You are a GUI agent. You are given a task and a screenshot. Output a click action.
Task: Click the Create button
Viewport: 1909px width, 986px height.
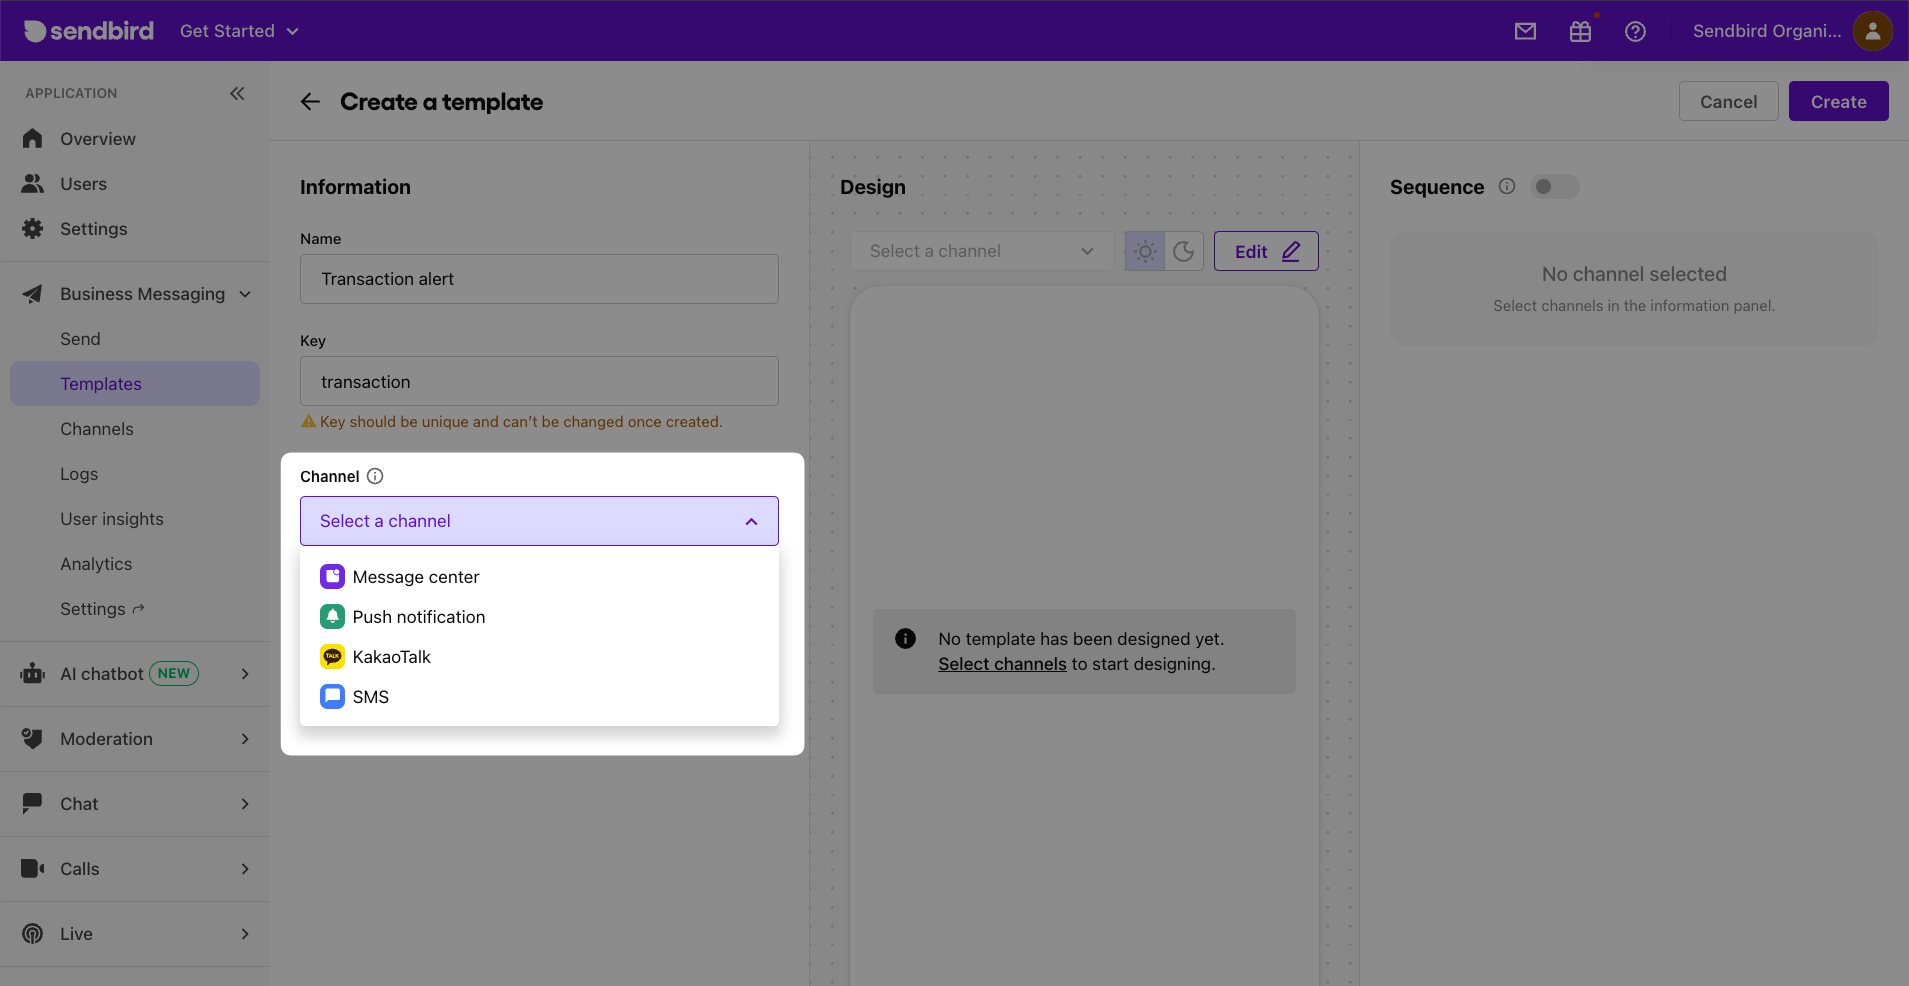pyautogui.click(x=1837, y=101)
